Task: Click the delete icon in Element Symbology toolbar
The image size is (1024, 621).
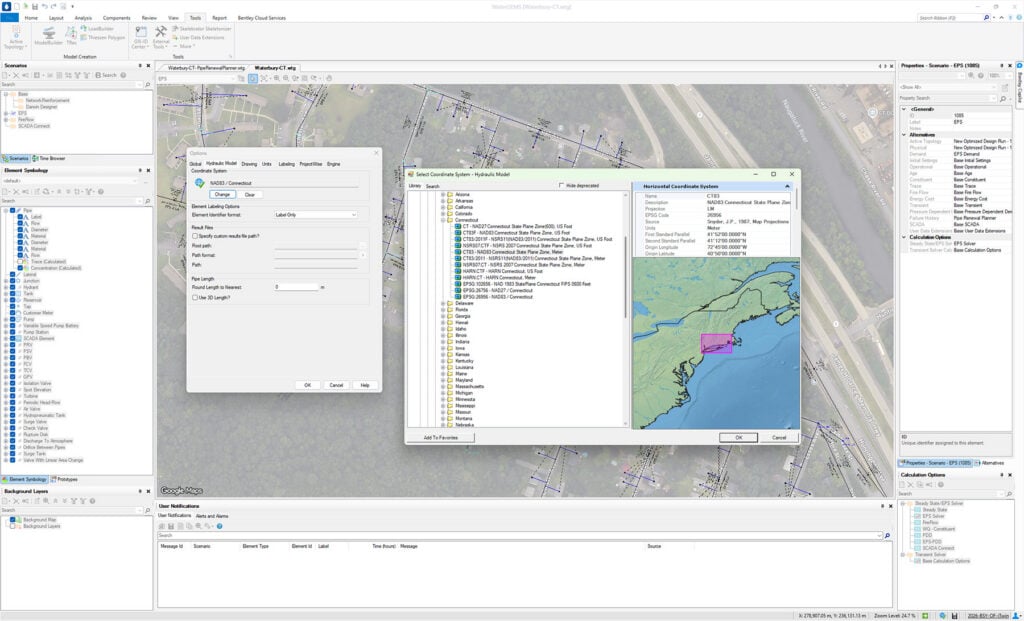Action: [x=16, y=191]
